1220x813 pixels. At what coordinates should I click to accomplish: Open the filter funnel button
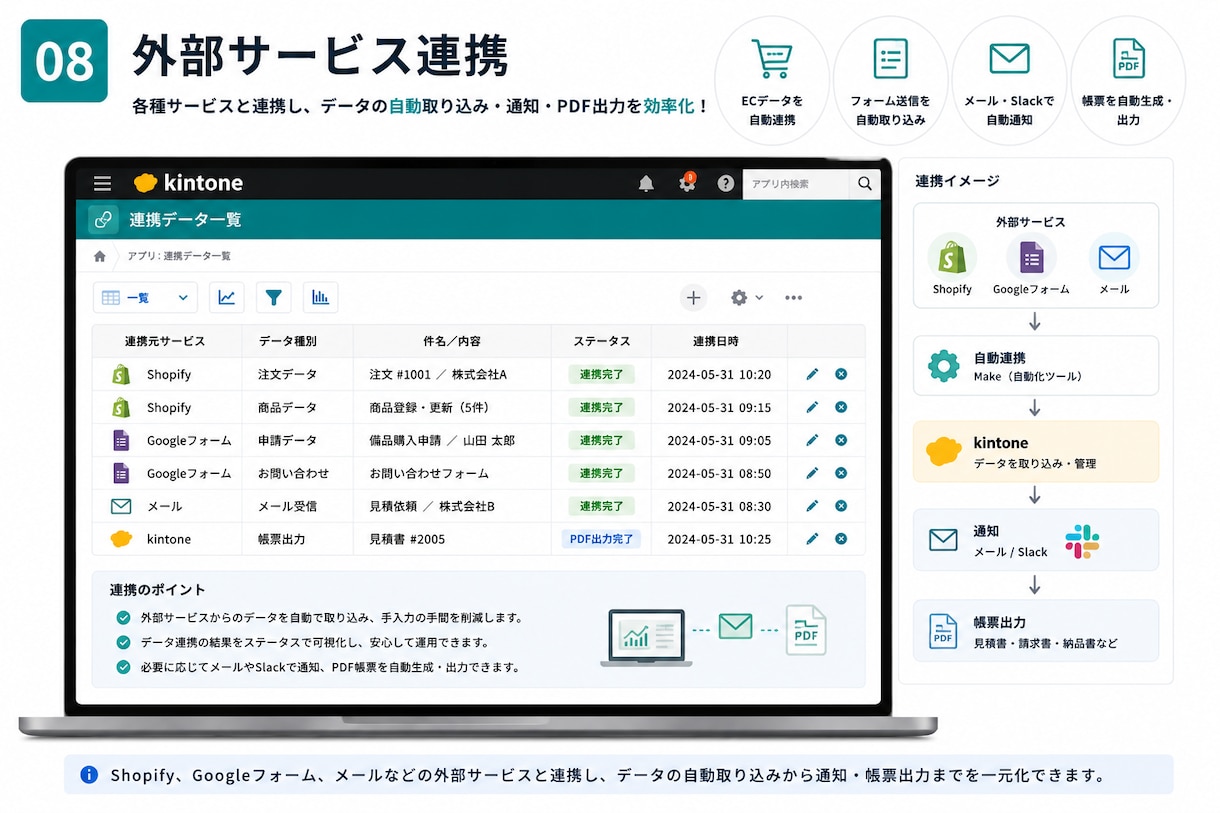point(273,297)
